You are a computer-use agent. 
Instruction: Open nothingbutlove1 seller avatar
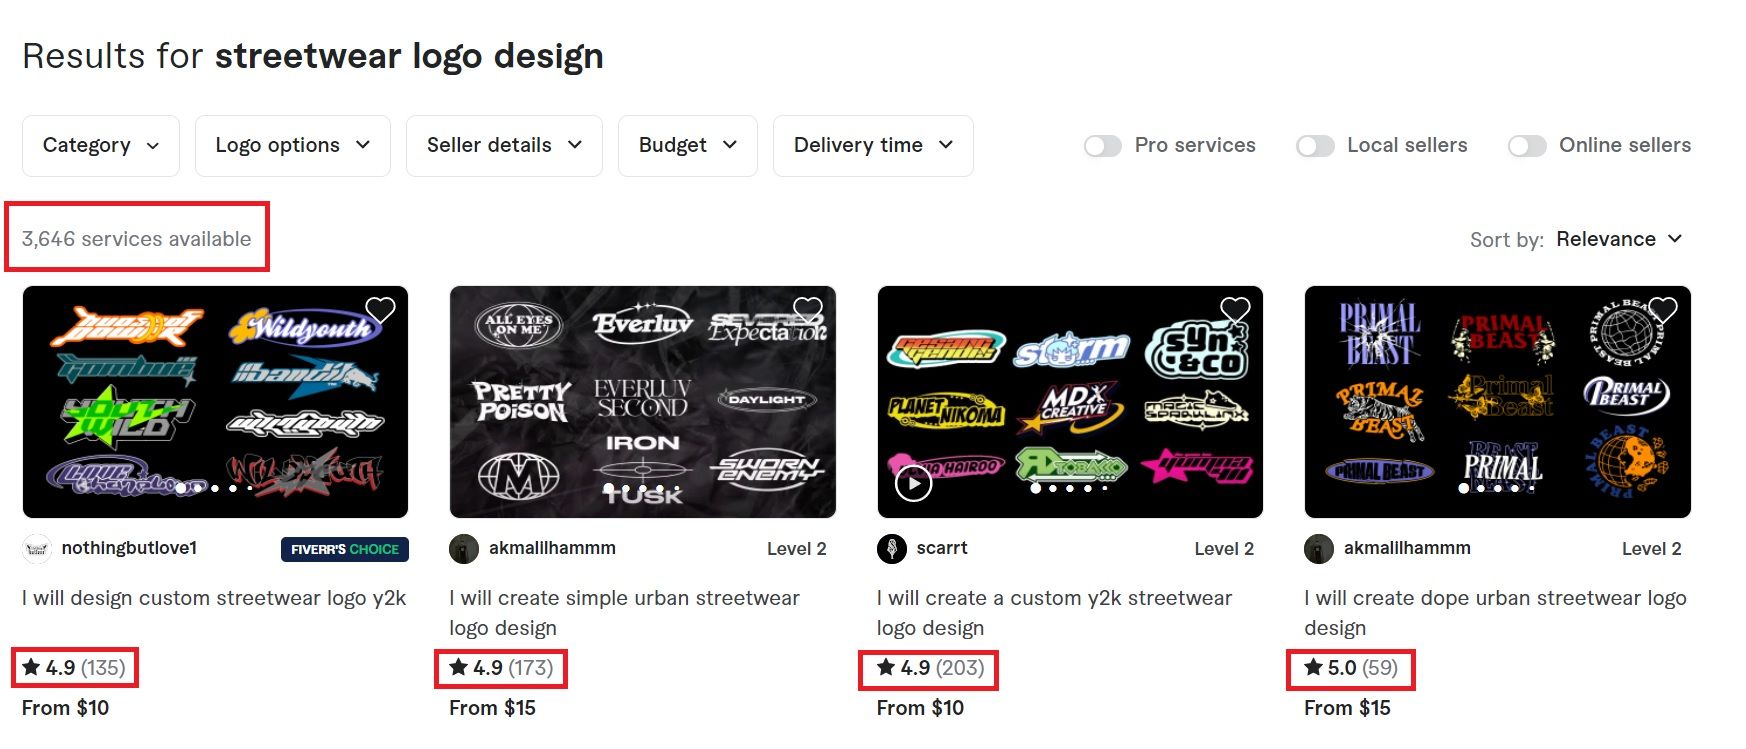[37, 548]
